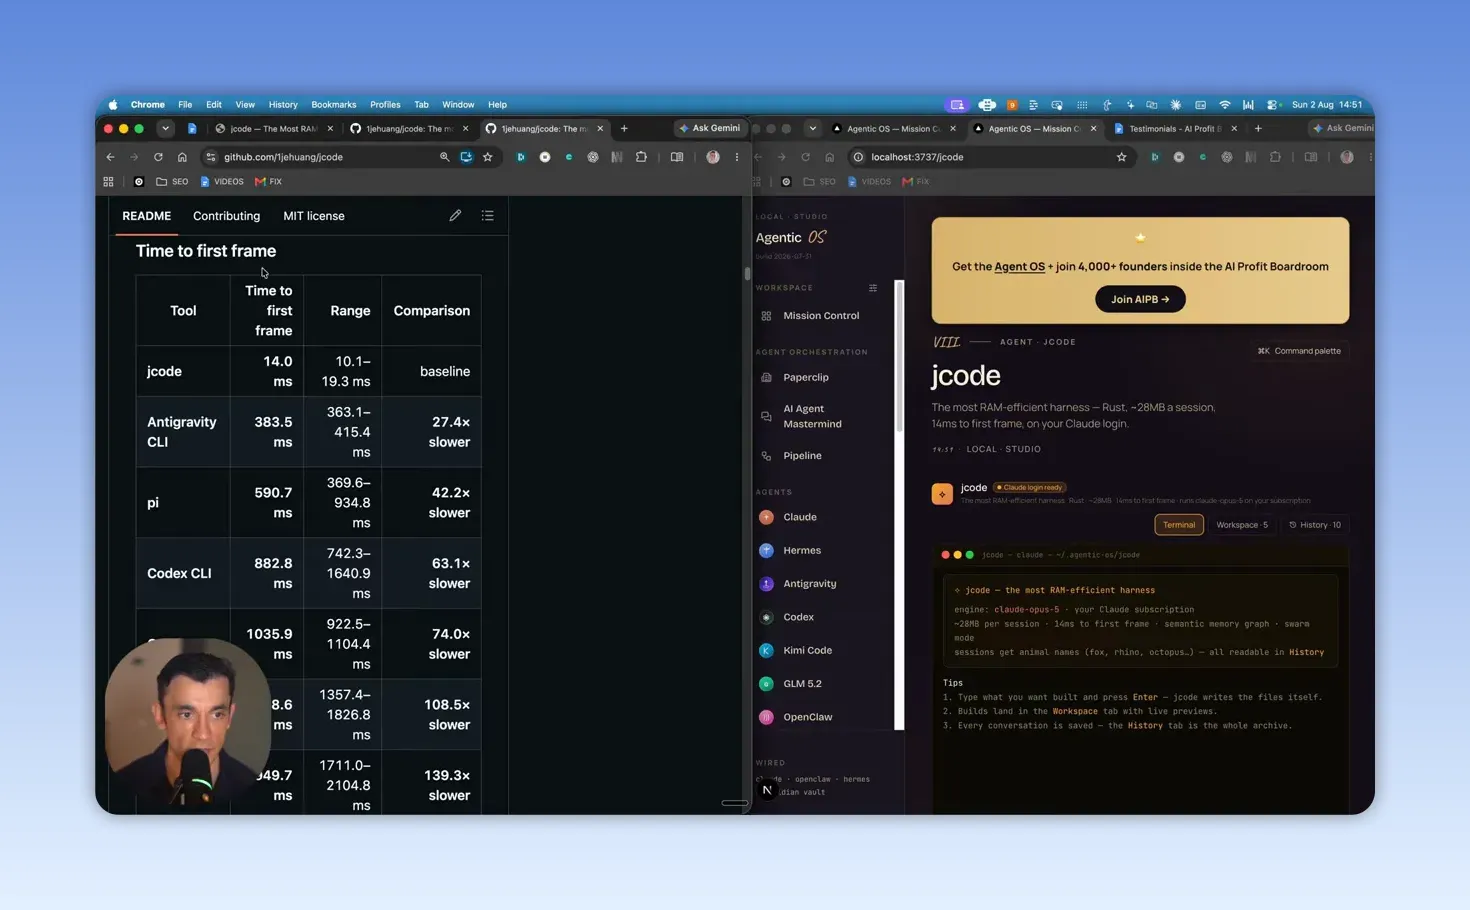The width and height of the screenshot is (1470, 910).
Task: Open FIX bookmark in GitHub window
Action: click(269, 182)
